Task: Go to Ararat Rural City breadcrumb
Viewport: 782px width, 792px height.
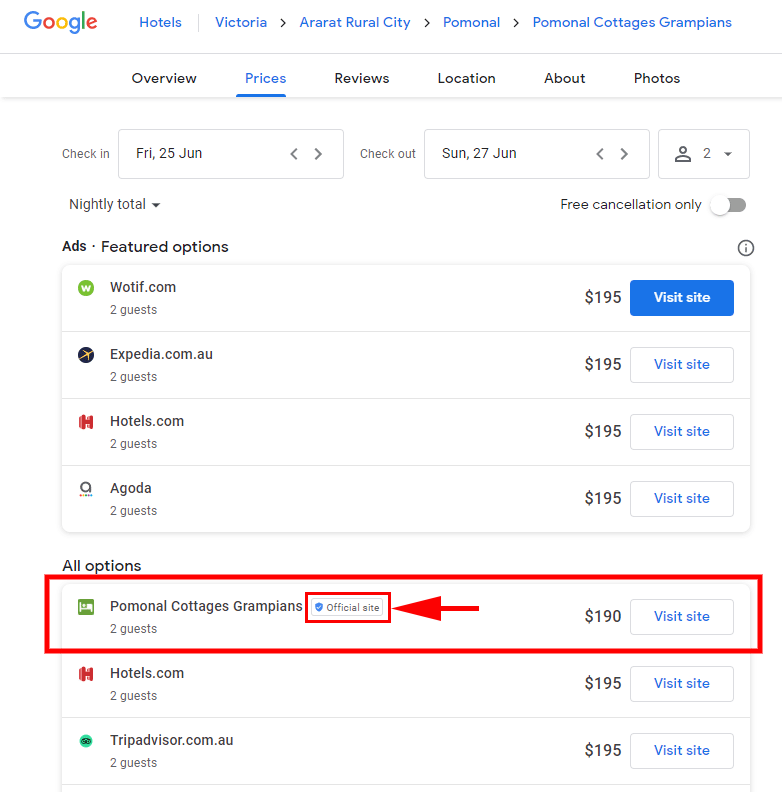Action: (x=354, y=22)
